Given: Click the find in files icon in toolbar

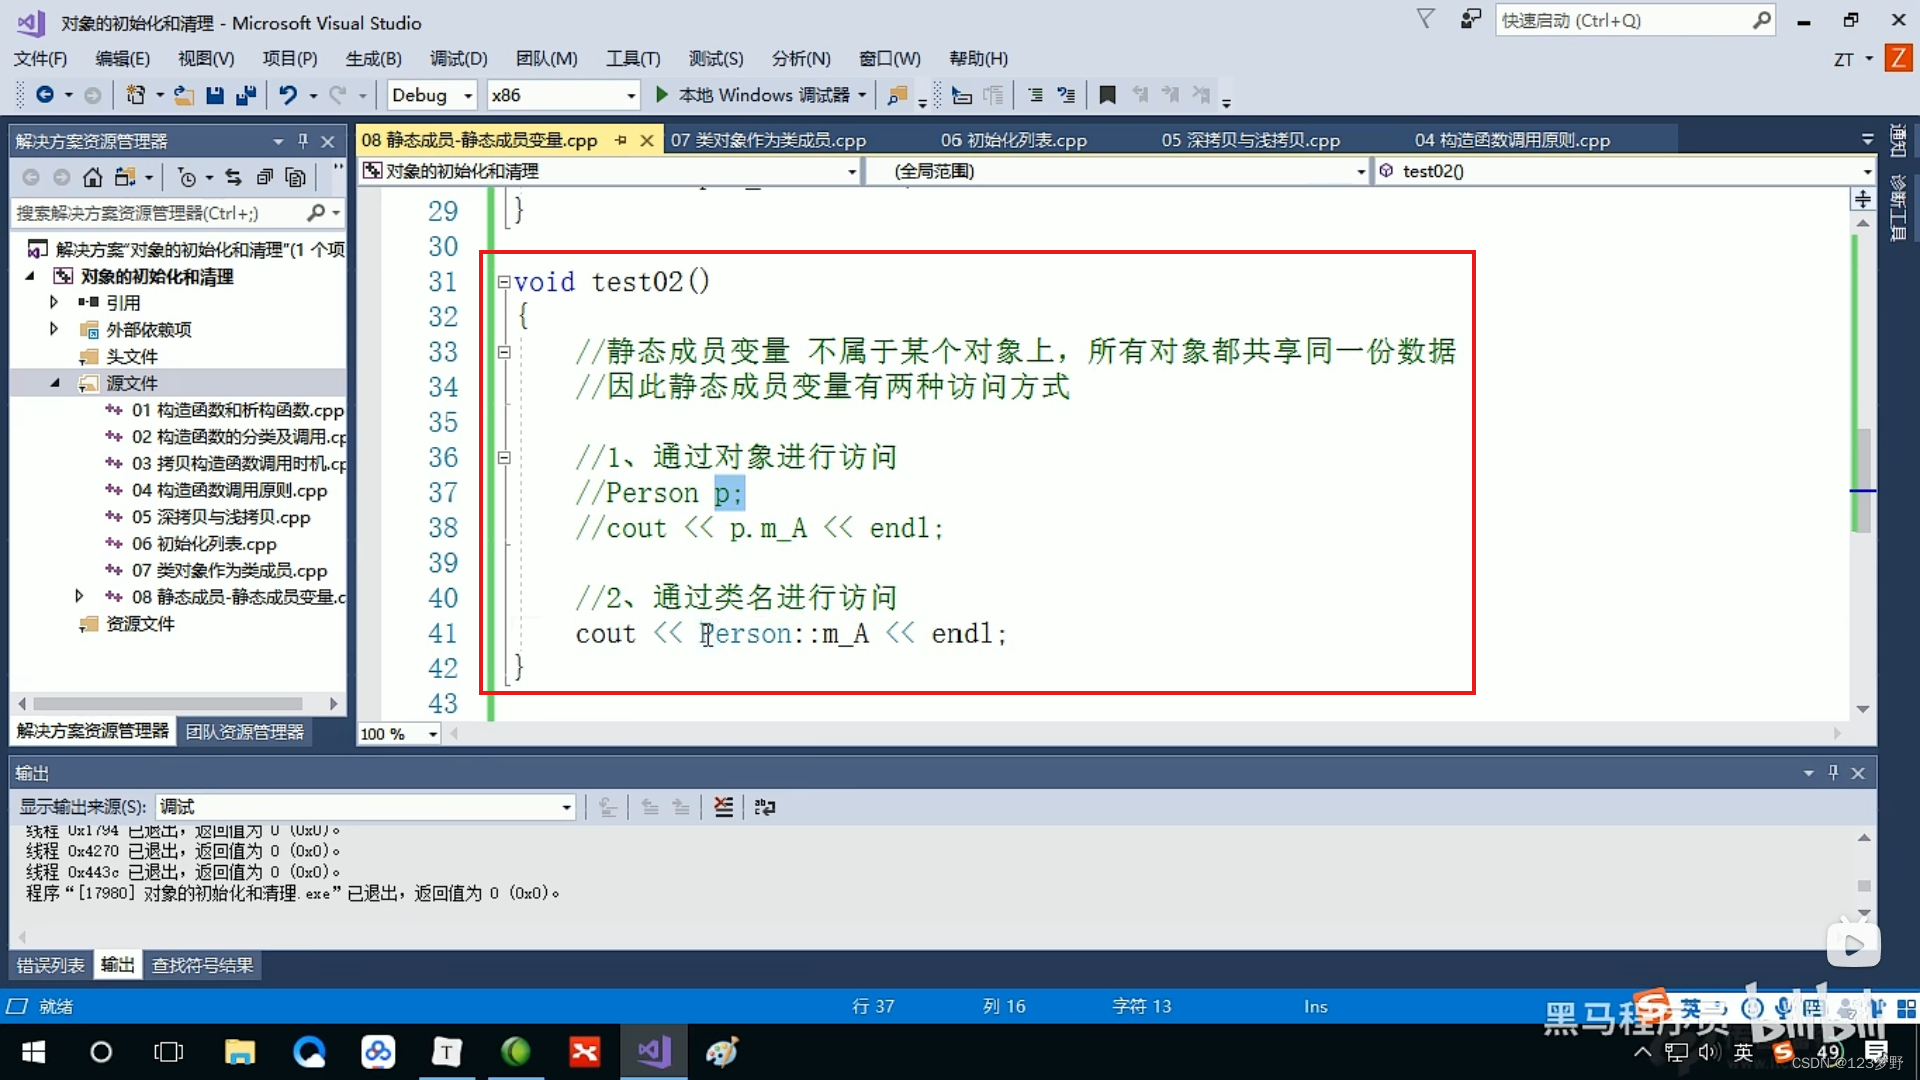Looking at the screenshot, I should (898, 95).
